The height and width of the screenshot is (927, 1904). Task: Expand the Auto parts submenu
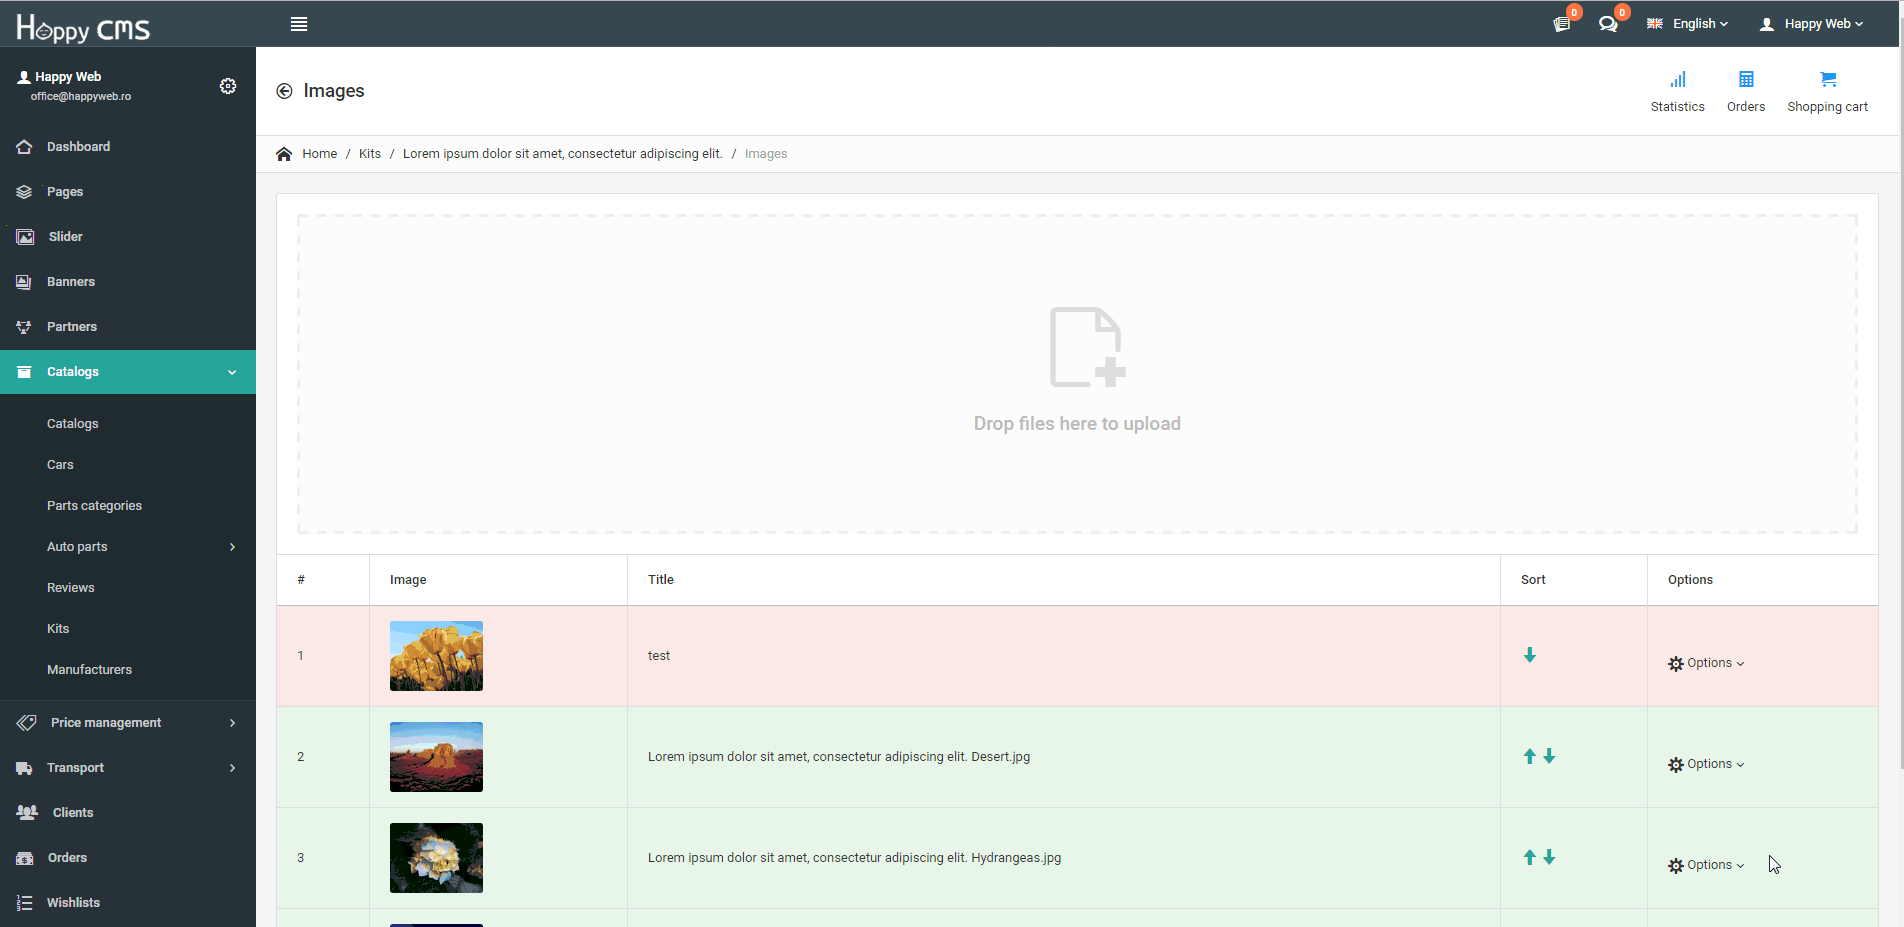(128, 546)
